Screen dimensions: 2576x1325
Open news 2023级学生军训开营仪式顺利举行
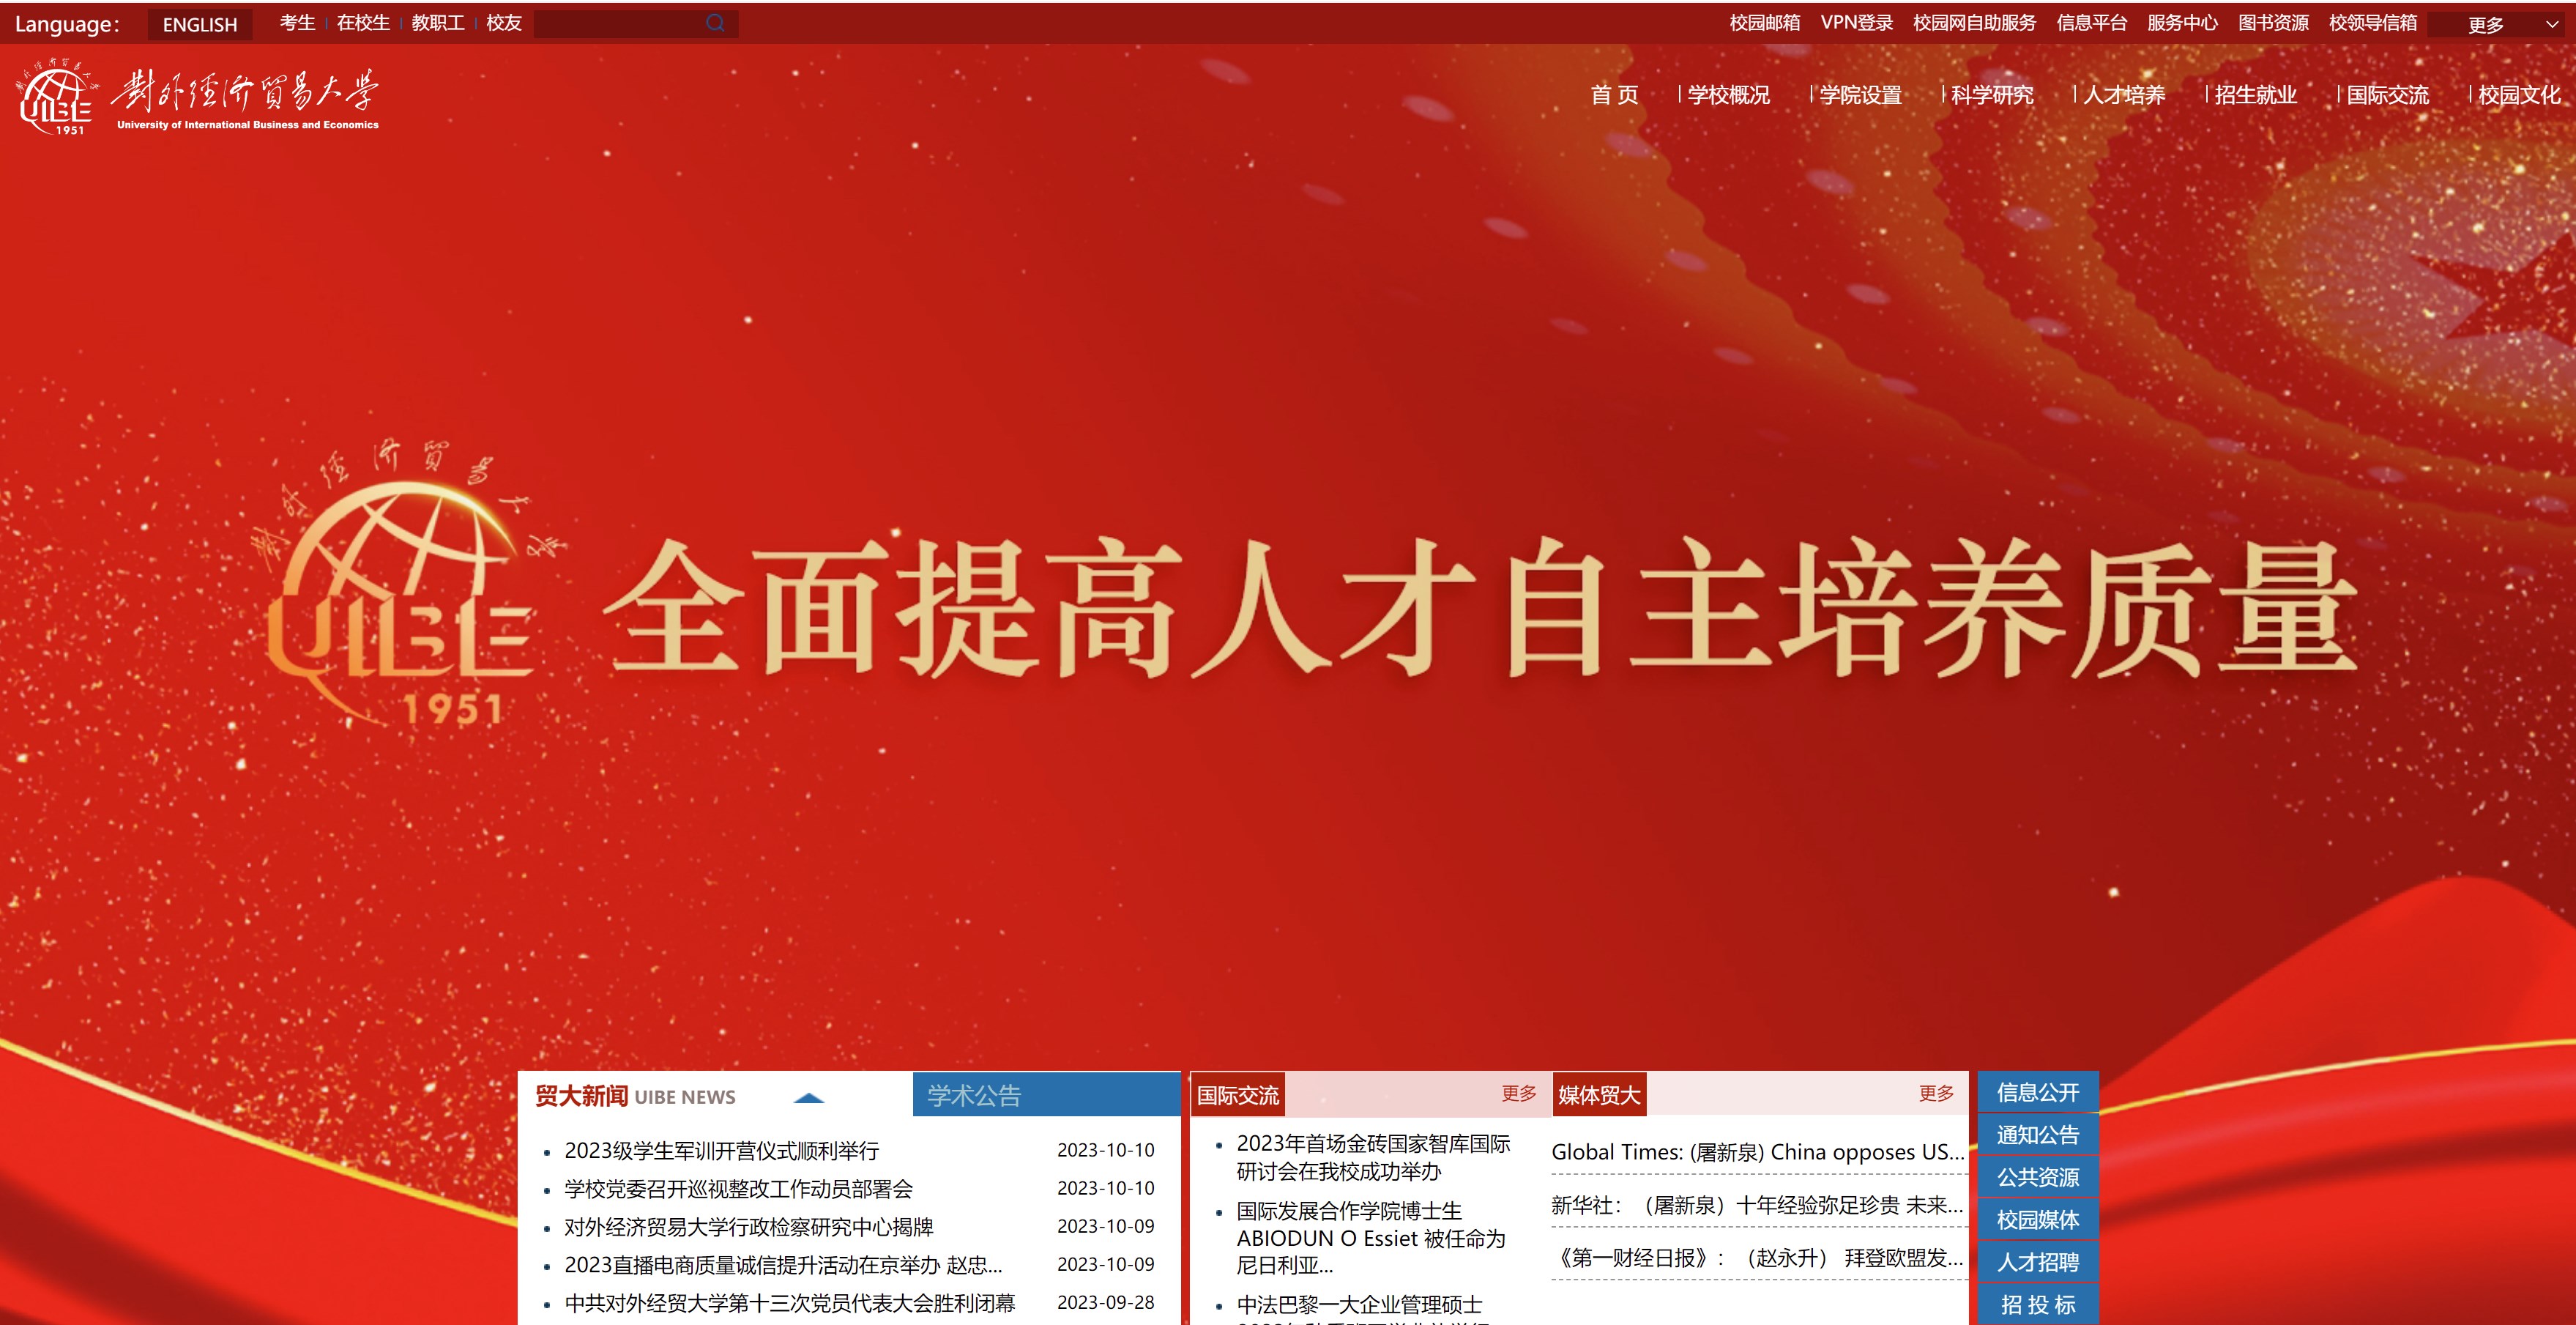[x=721, y=1151]
